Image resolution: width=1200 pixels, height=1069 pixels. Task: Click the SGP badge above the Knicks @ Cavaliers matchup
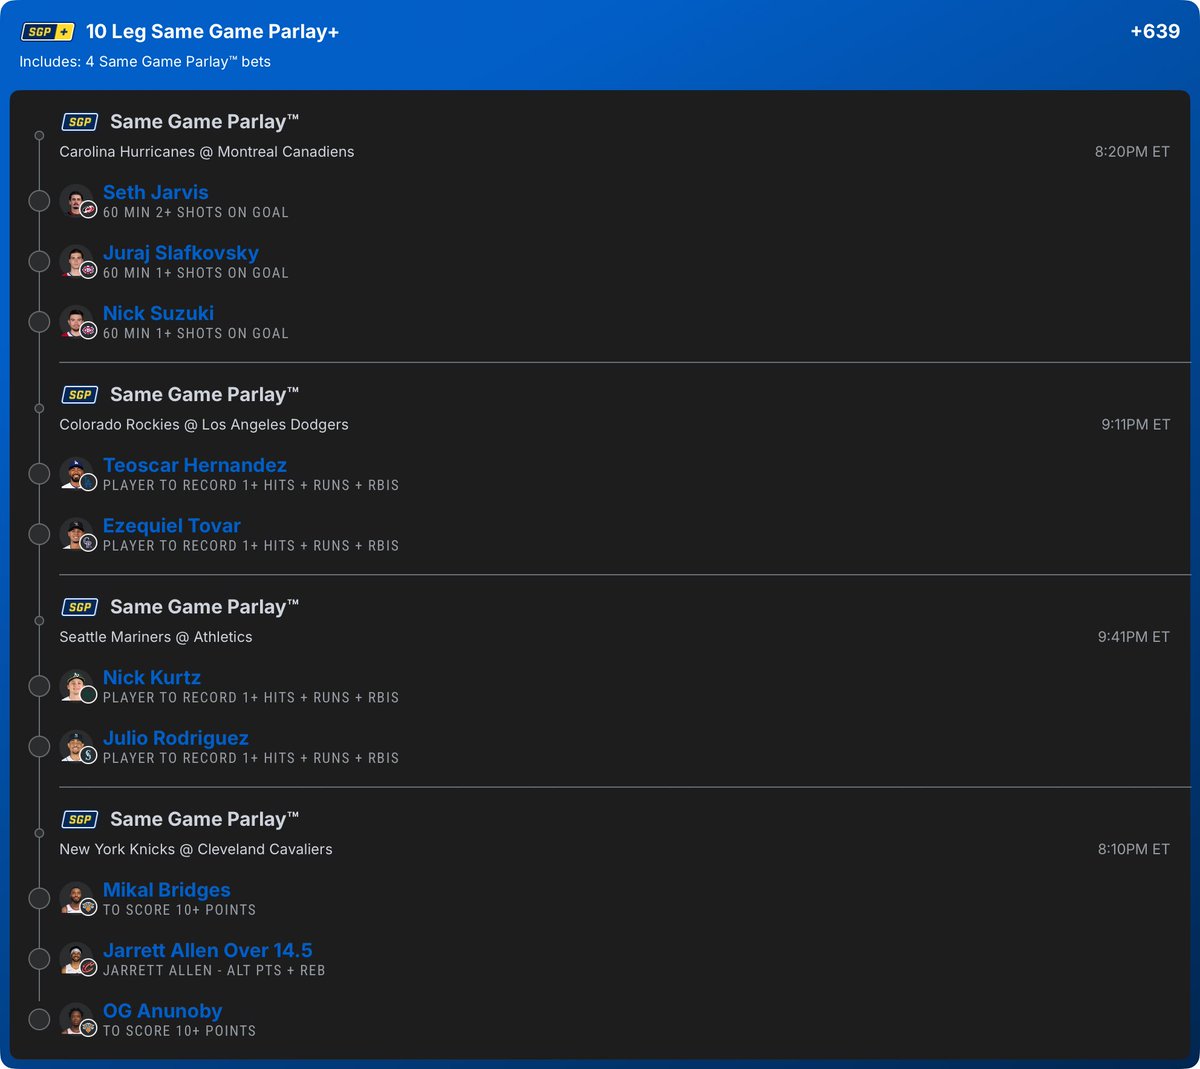80,819
